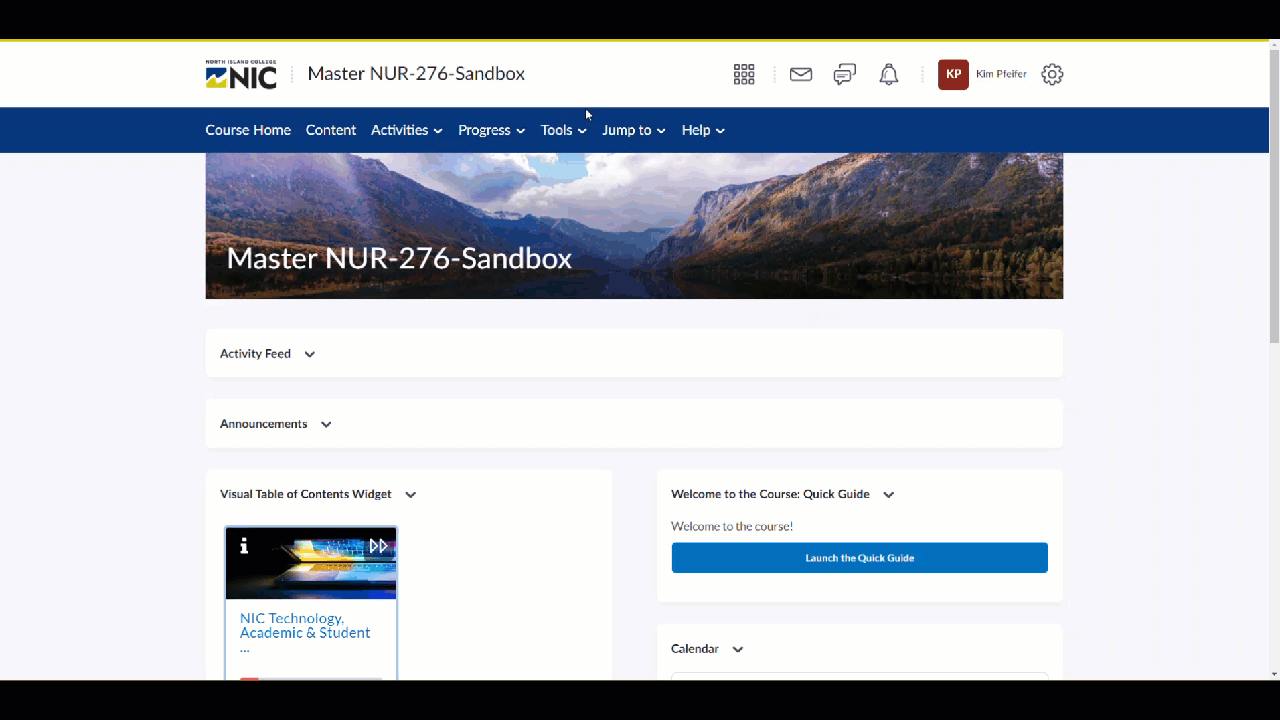This screenshot has width=1280, height=720.
Task: Click the Announcements heading text
Action: (x=263, y=424)
